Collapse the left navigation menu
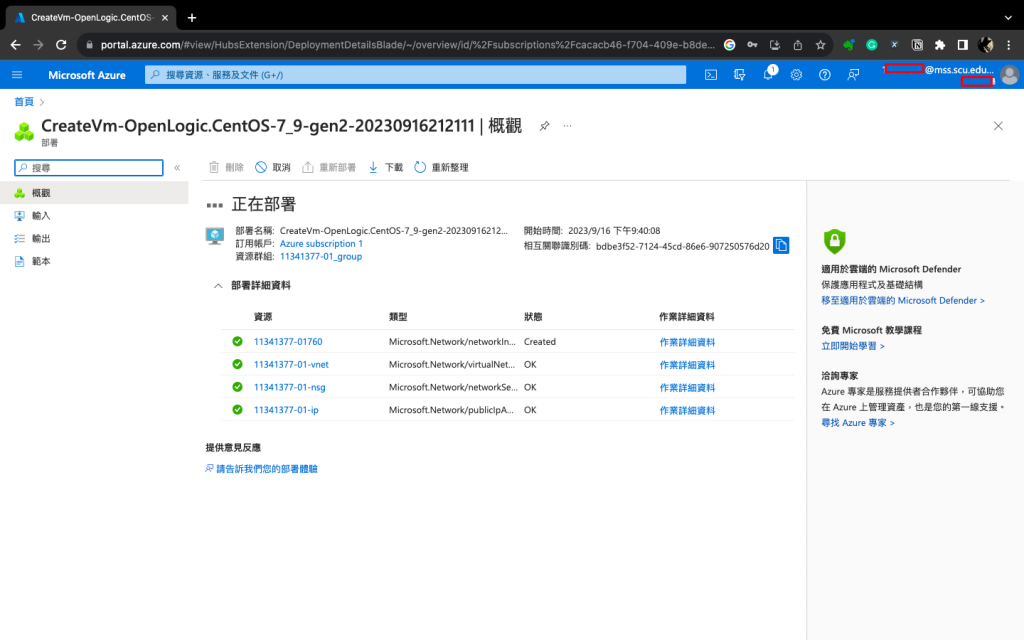Viewport: 1024px width, 640px height. pos(177,168)
